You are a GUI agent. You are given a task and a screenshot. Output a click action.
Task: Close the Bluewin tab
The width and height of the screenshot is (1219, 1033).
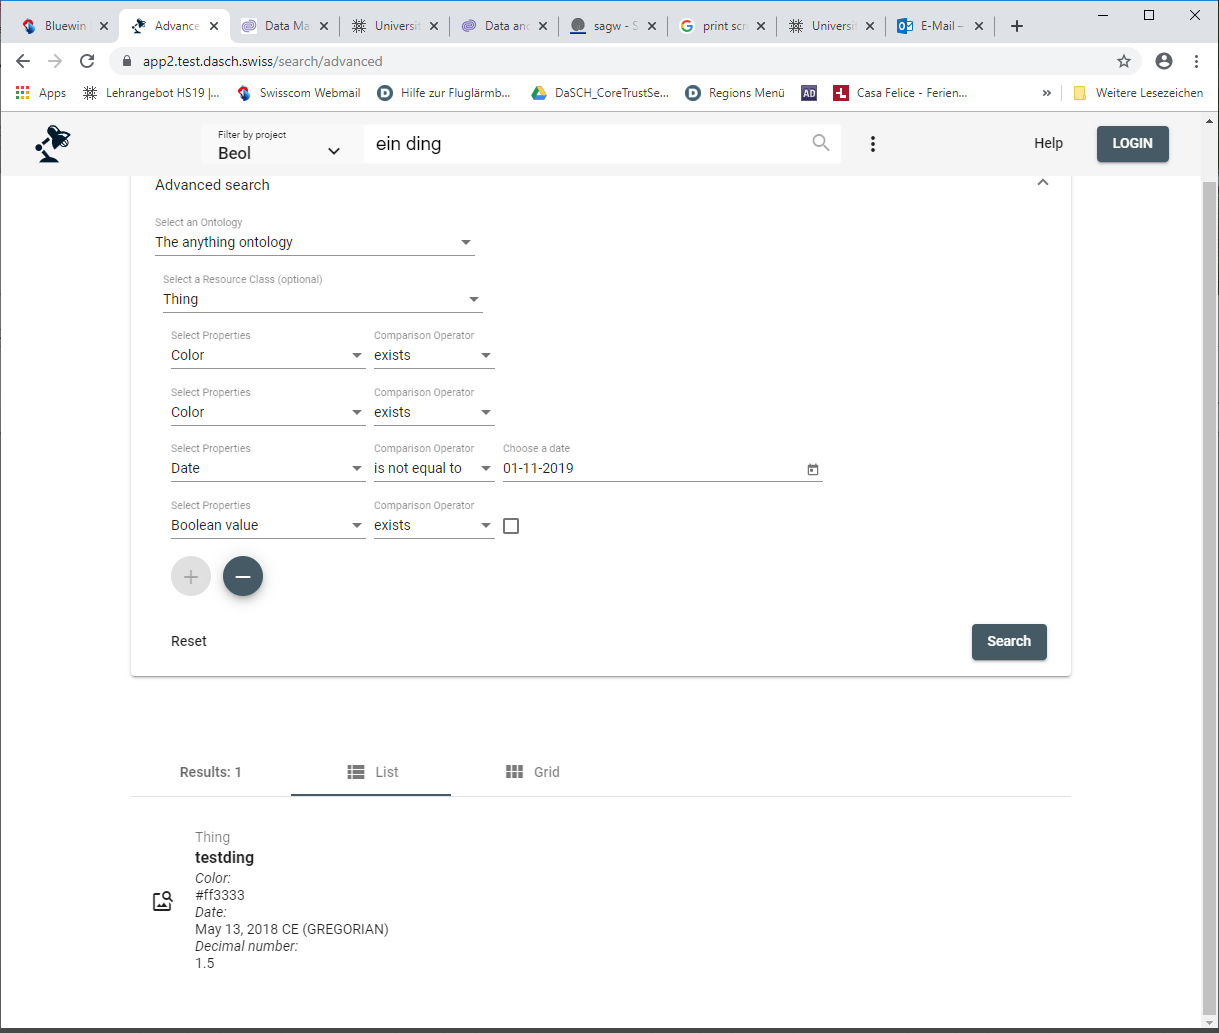click(104, 26)
